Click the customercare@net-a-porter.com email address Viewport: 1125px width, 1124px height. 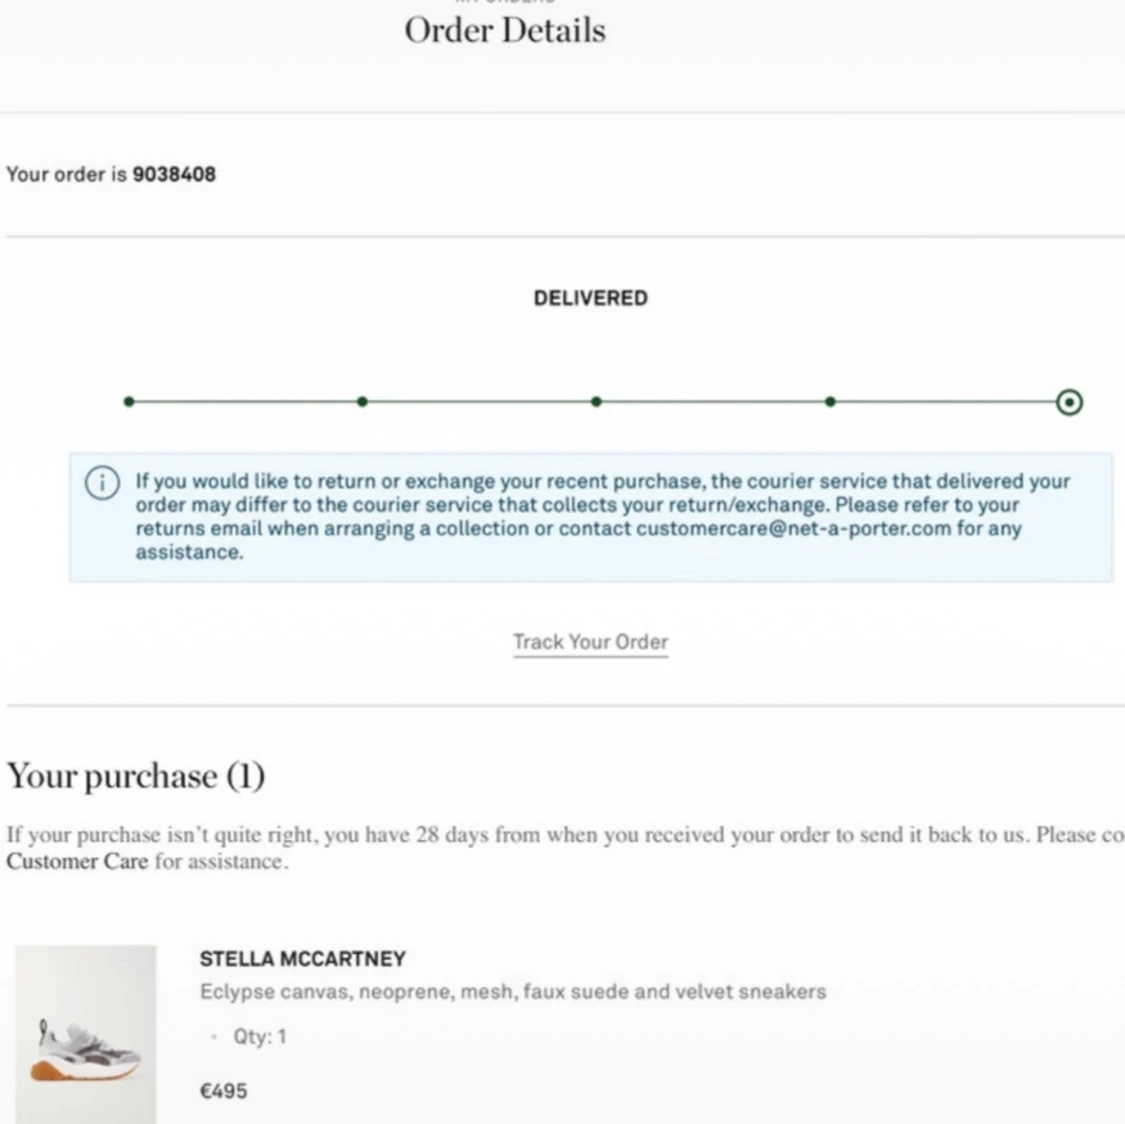(x=793, y=528)
